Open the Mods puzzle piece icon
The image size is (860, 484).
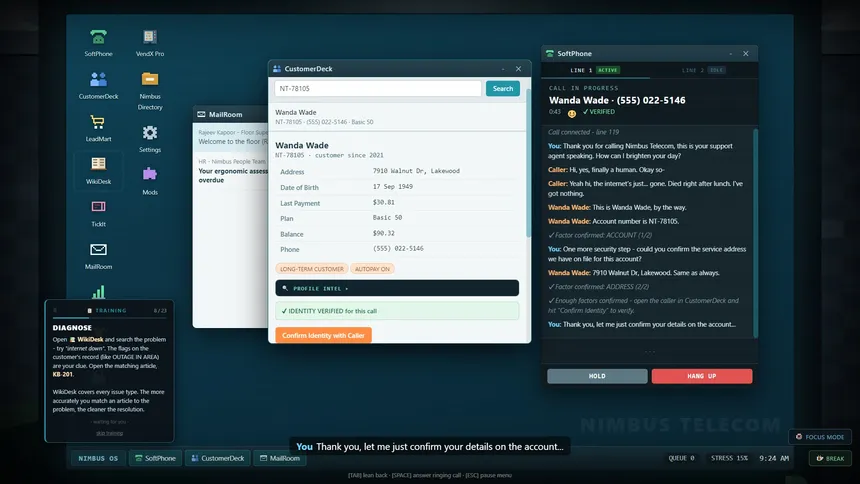[150, 181]
